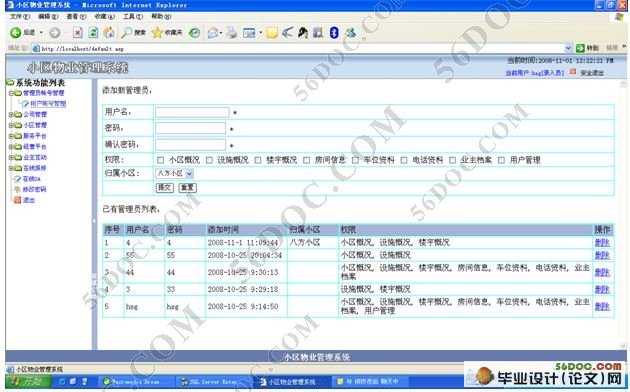The image size is (630, 392).
Task: Click the IE Forward arrow button
Action: pos(55,33)
